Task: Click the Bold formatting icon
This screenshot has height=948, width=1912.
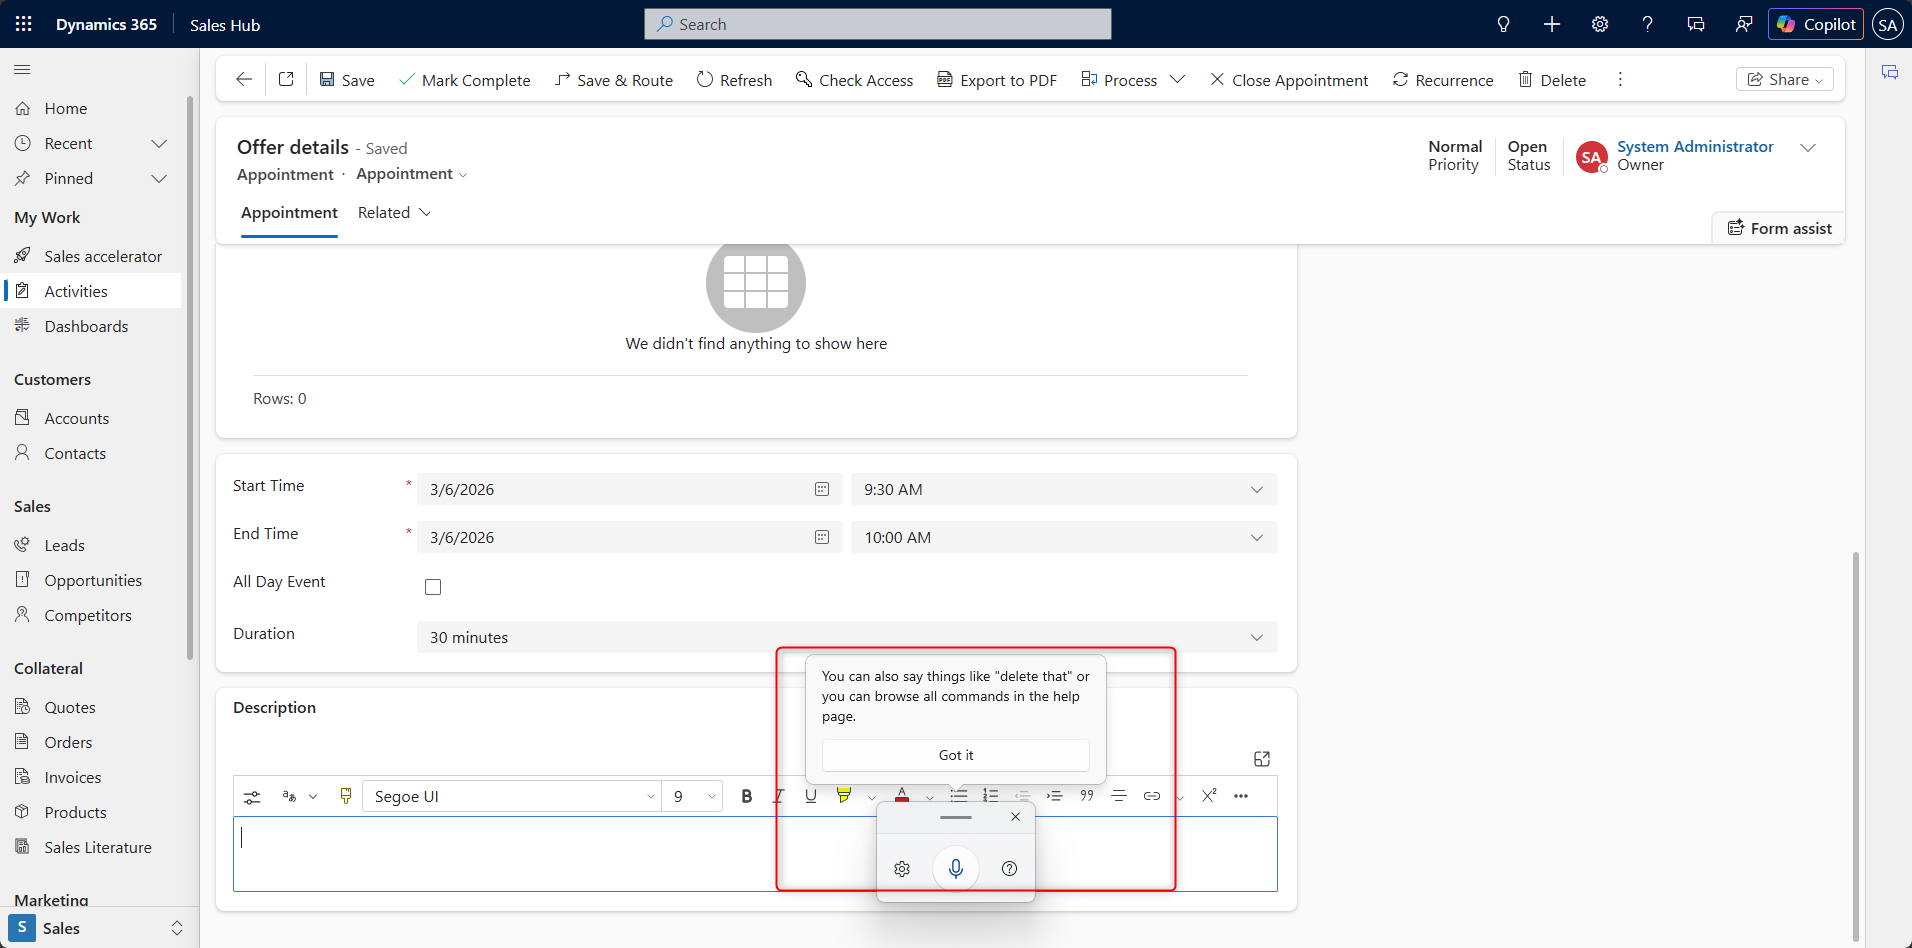Action: pos(746,796)
